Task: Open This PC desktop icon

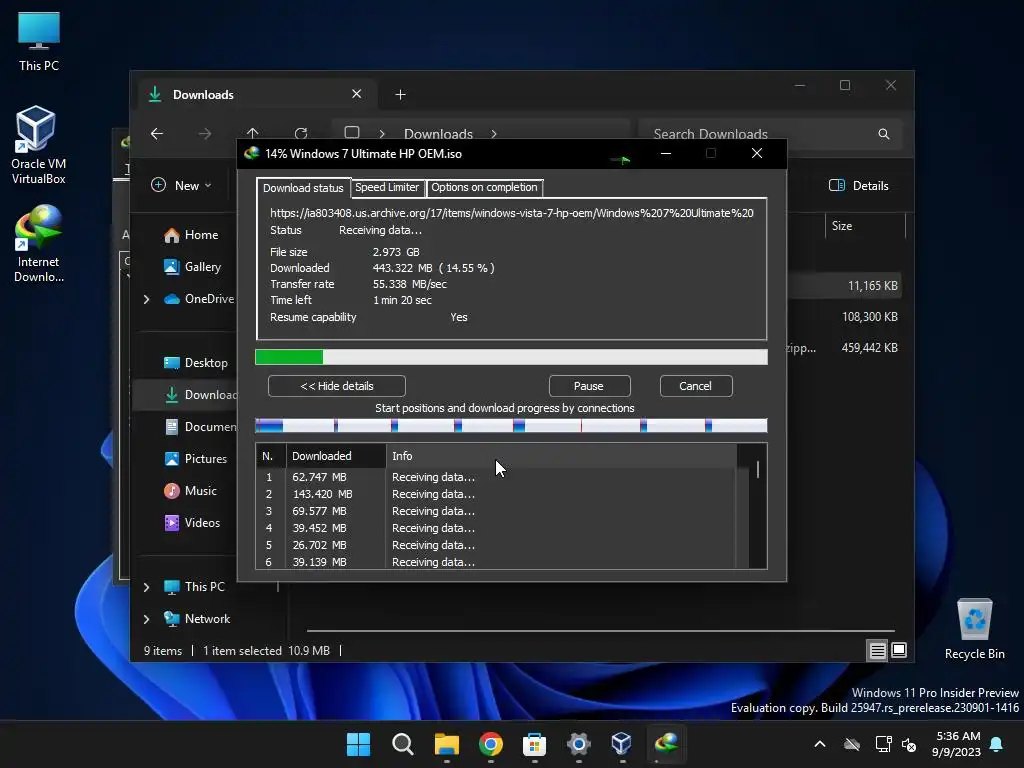Action: pos(39,40)
